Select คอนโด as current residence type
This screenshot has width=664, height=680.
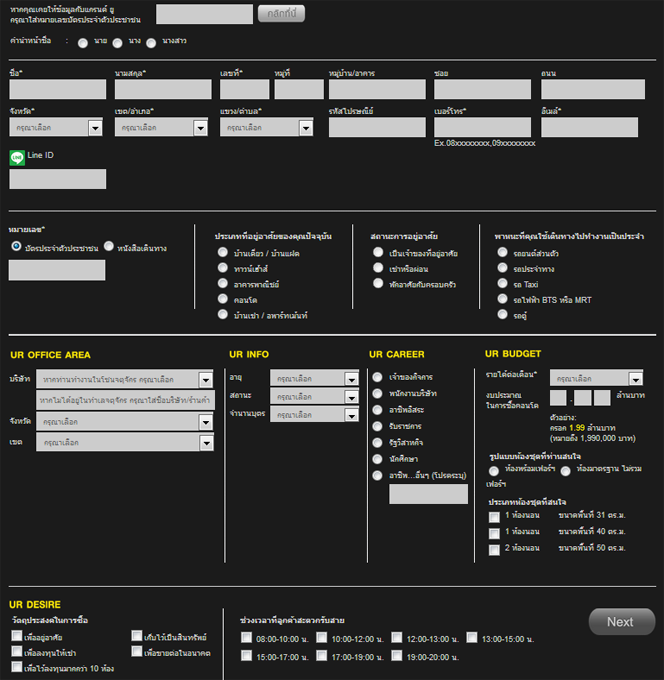coord(222,299)
